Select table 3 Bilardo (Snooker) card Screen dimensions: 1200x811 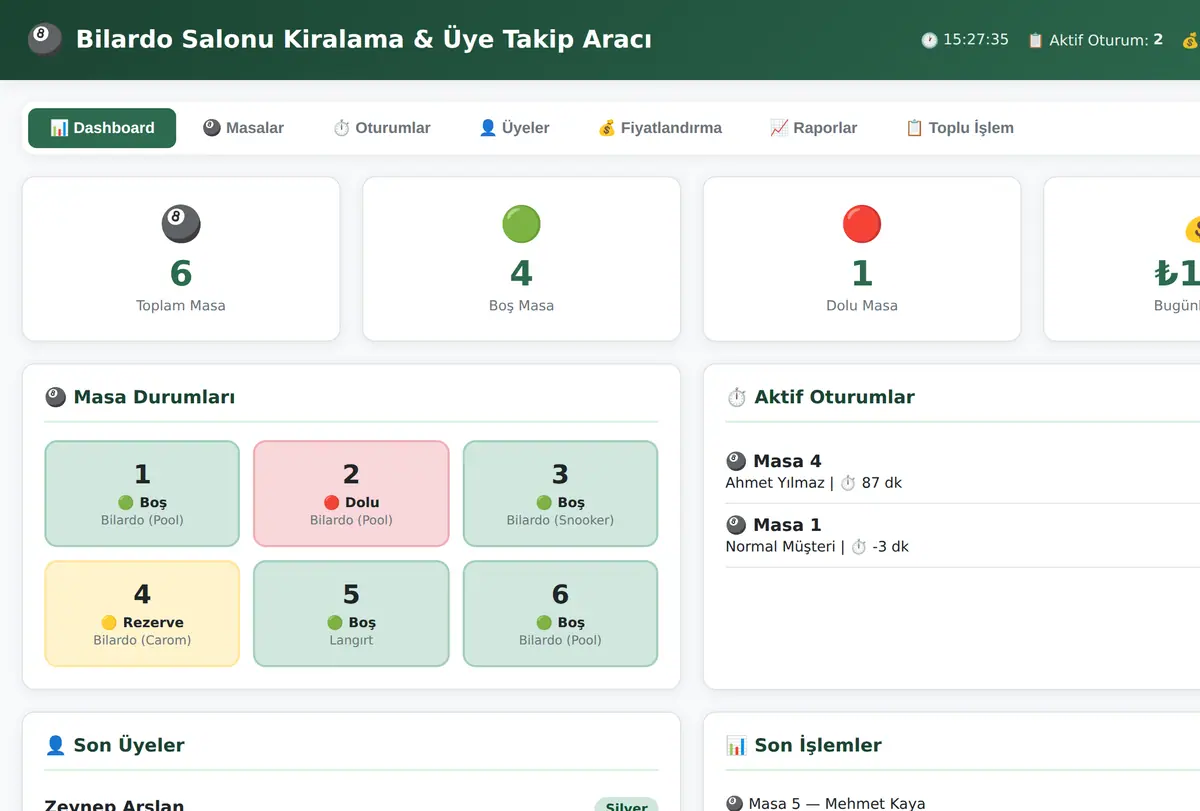coord(560,494)
